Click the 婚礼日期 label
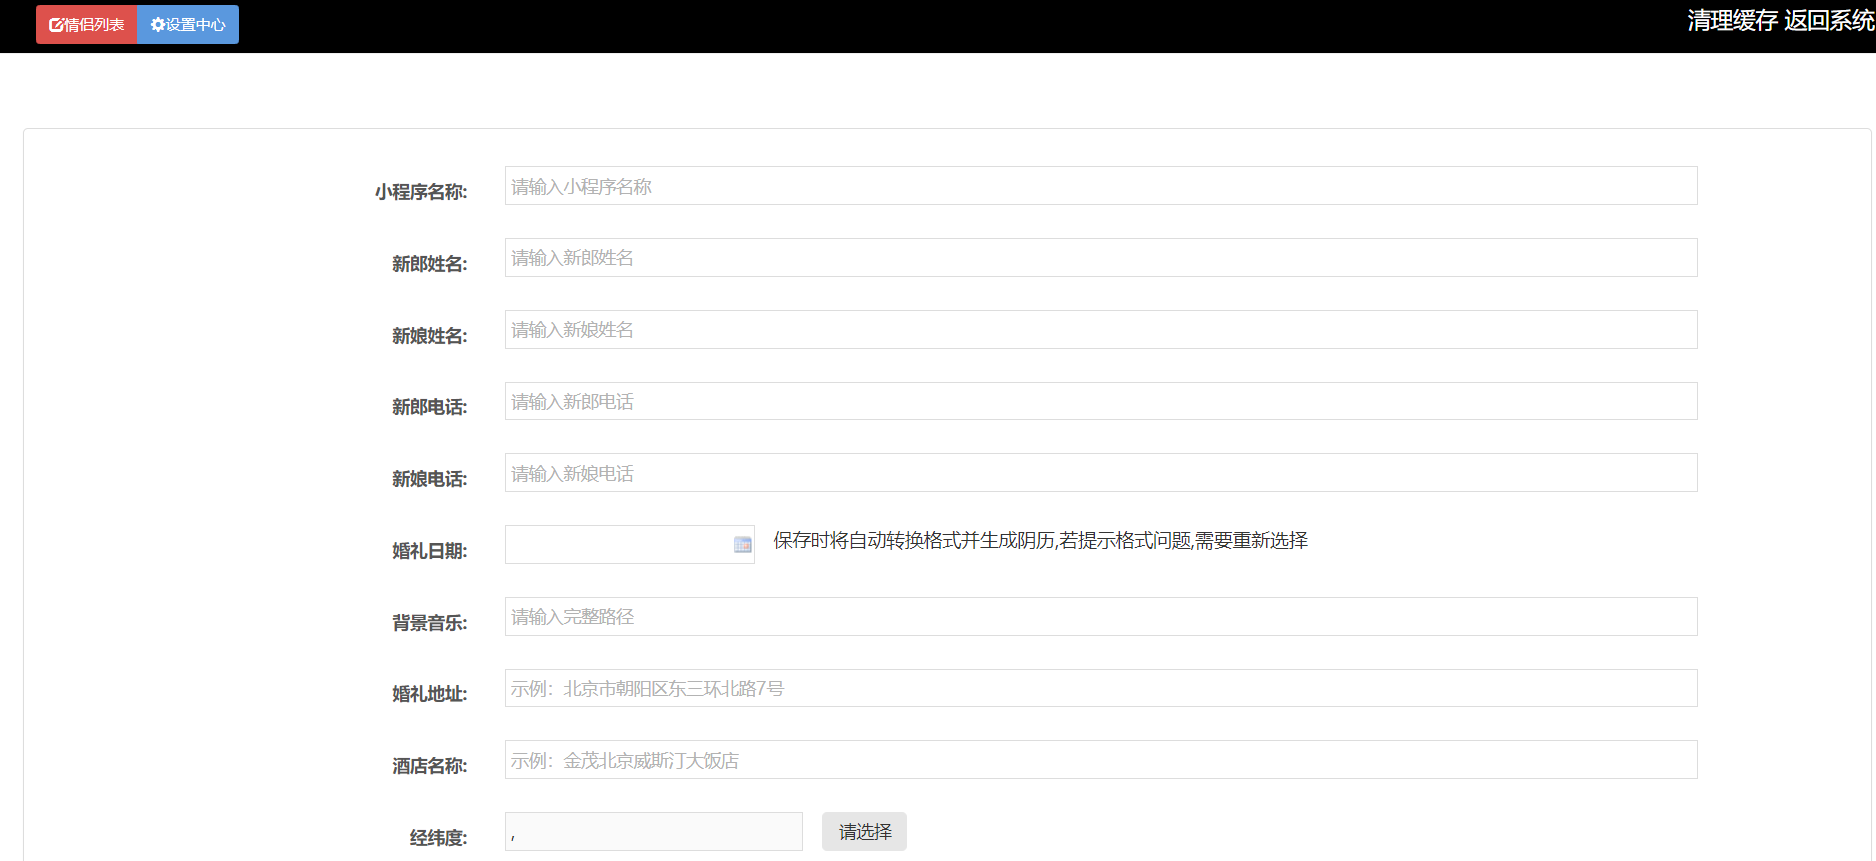The image size is (1876, 861). click(x=429, y=551)
